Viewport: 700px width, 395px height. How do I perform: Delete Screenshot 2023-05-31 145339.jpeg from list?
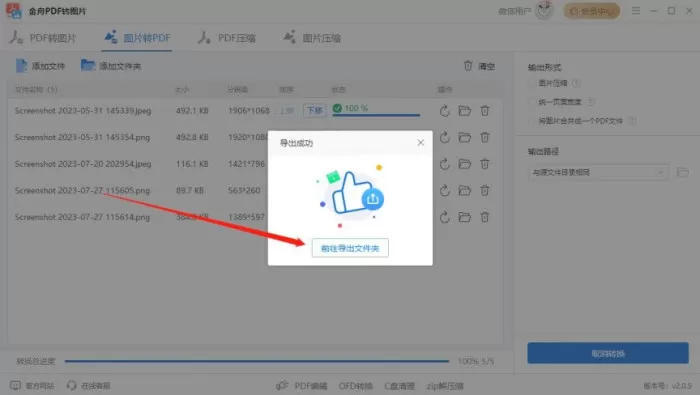(x=485, y=111)
